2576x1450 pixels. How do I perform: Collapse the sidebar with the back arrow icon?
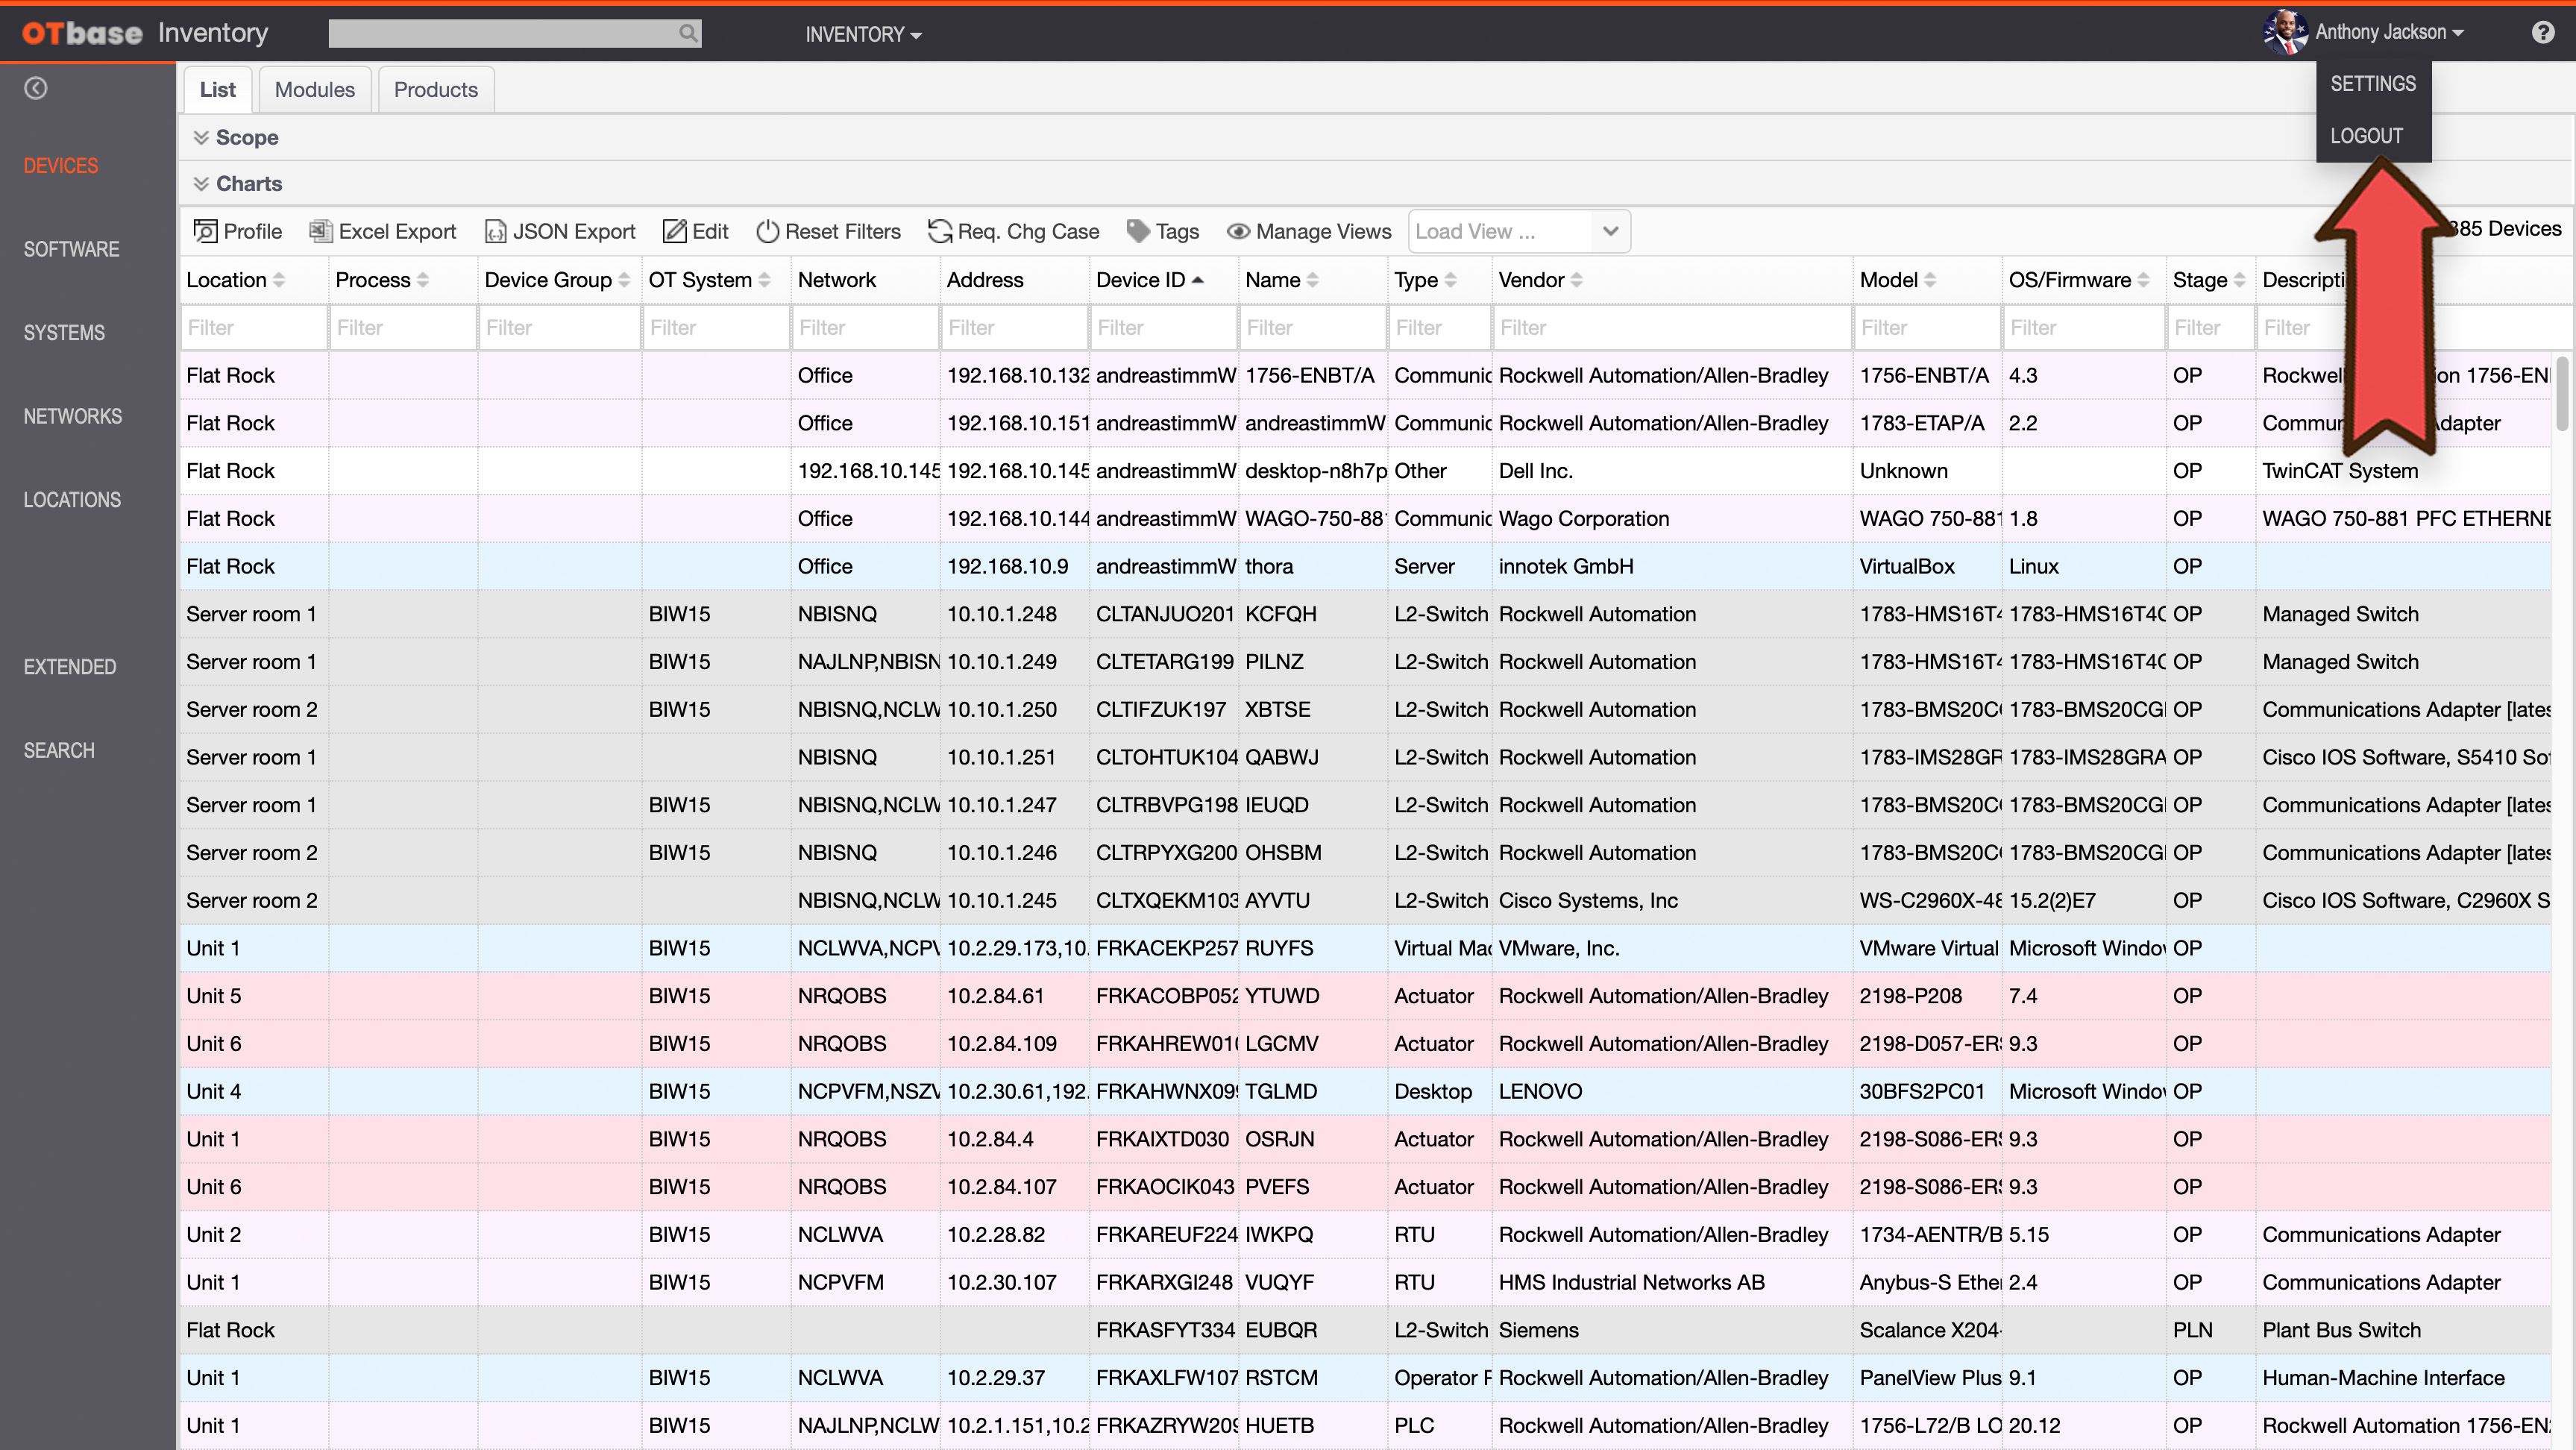click(36, 89)
